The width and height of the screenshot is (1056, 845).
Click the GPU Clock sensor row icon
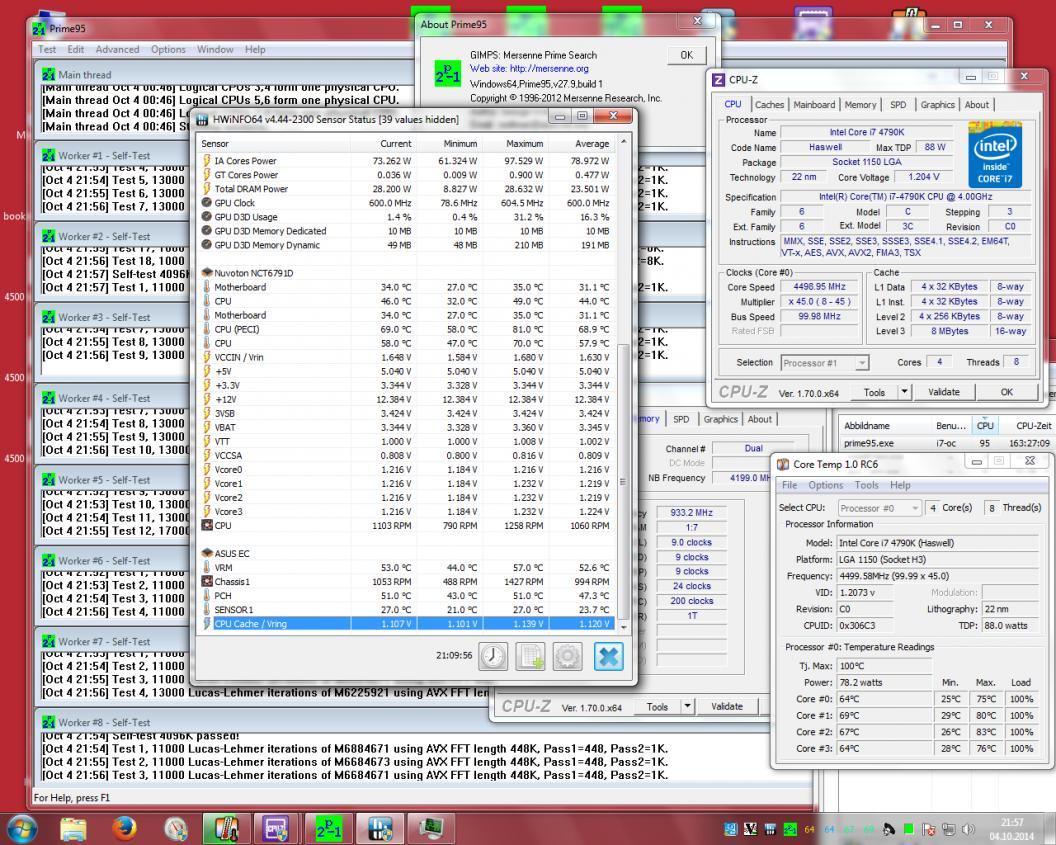(207, 203)
